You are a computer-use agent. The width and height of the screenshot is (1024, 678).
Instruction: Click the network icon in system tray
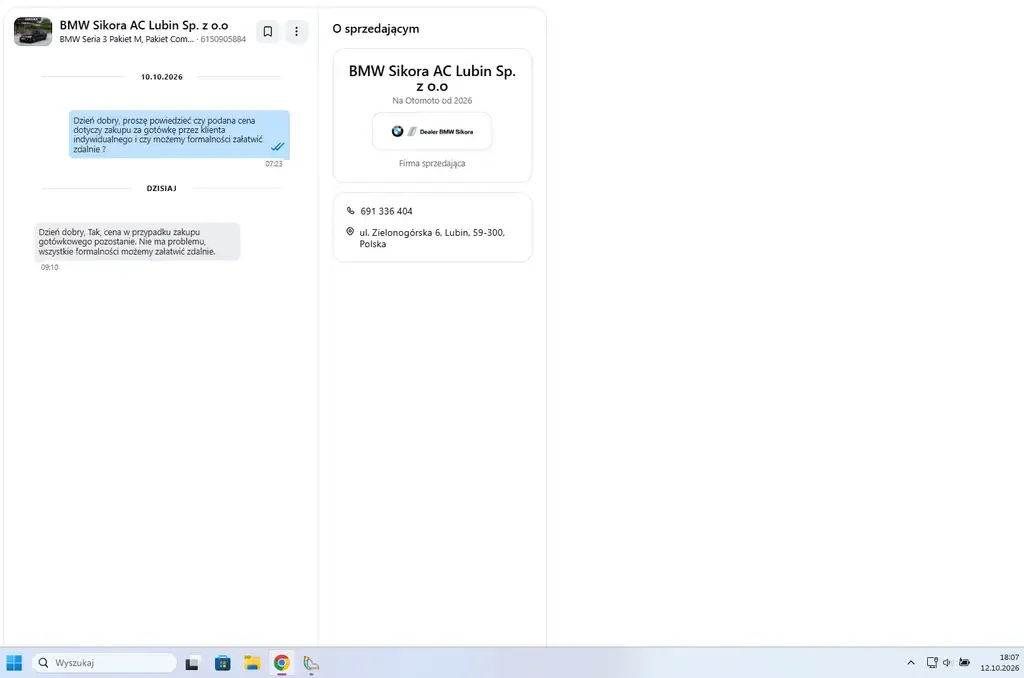pos(932,662)
